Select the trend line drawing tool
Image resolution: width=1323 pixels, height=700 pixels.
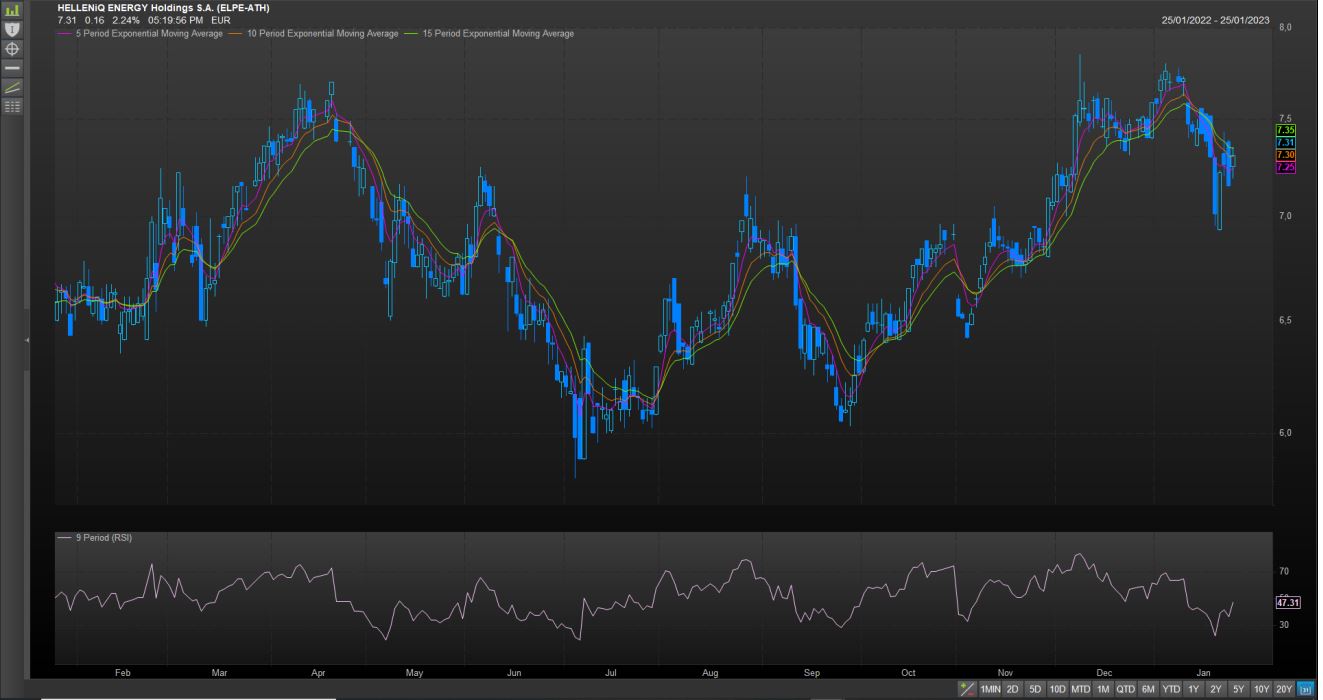click(x=12, y=87)
